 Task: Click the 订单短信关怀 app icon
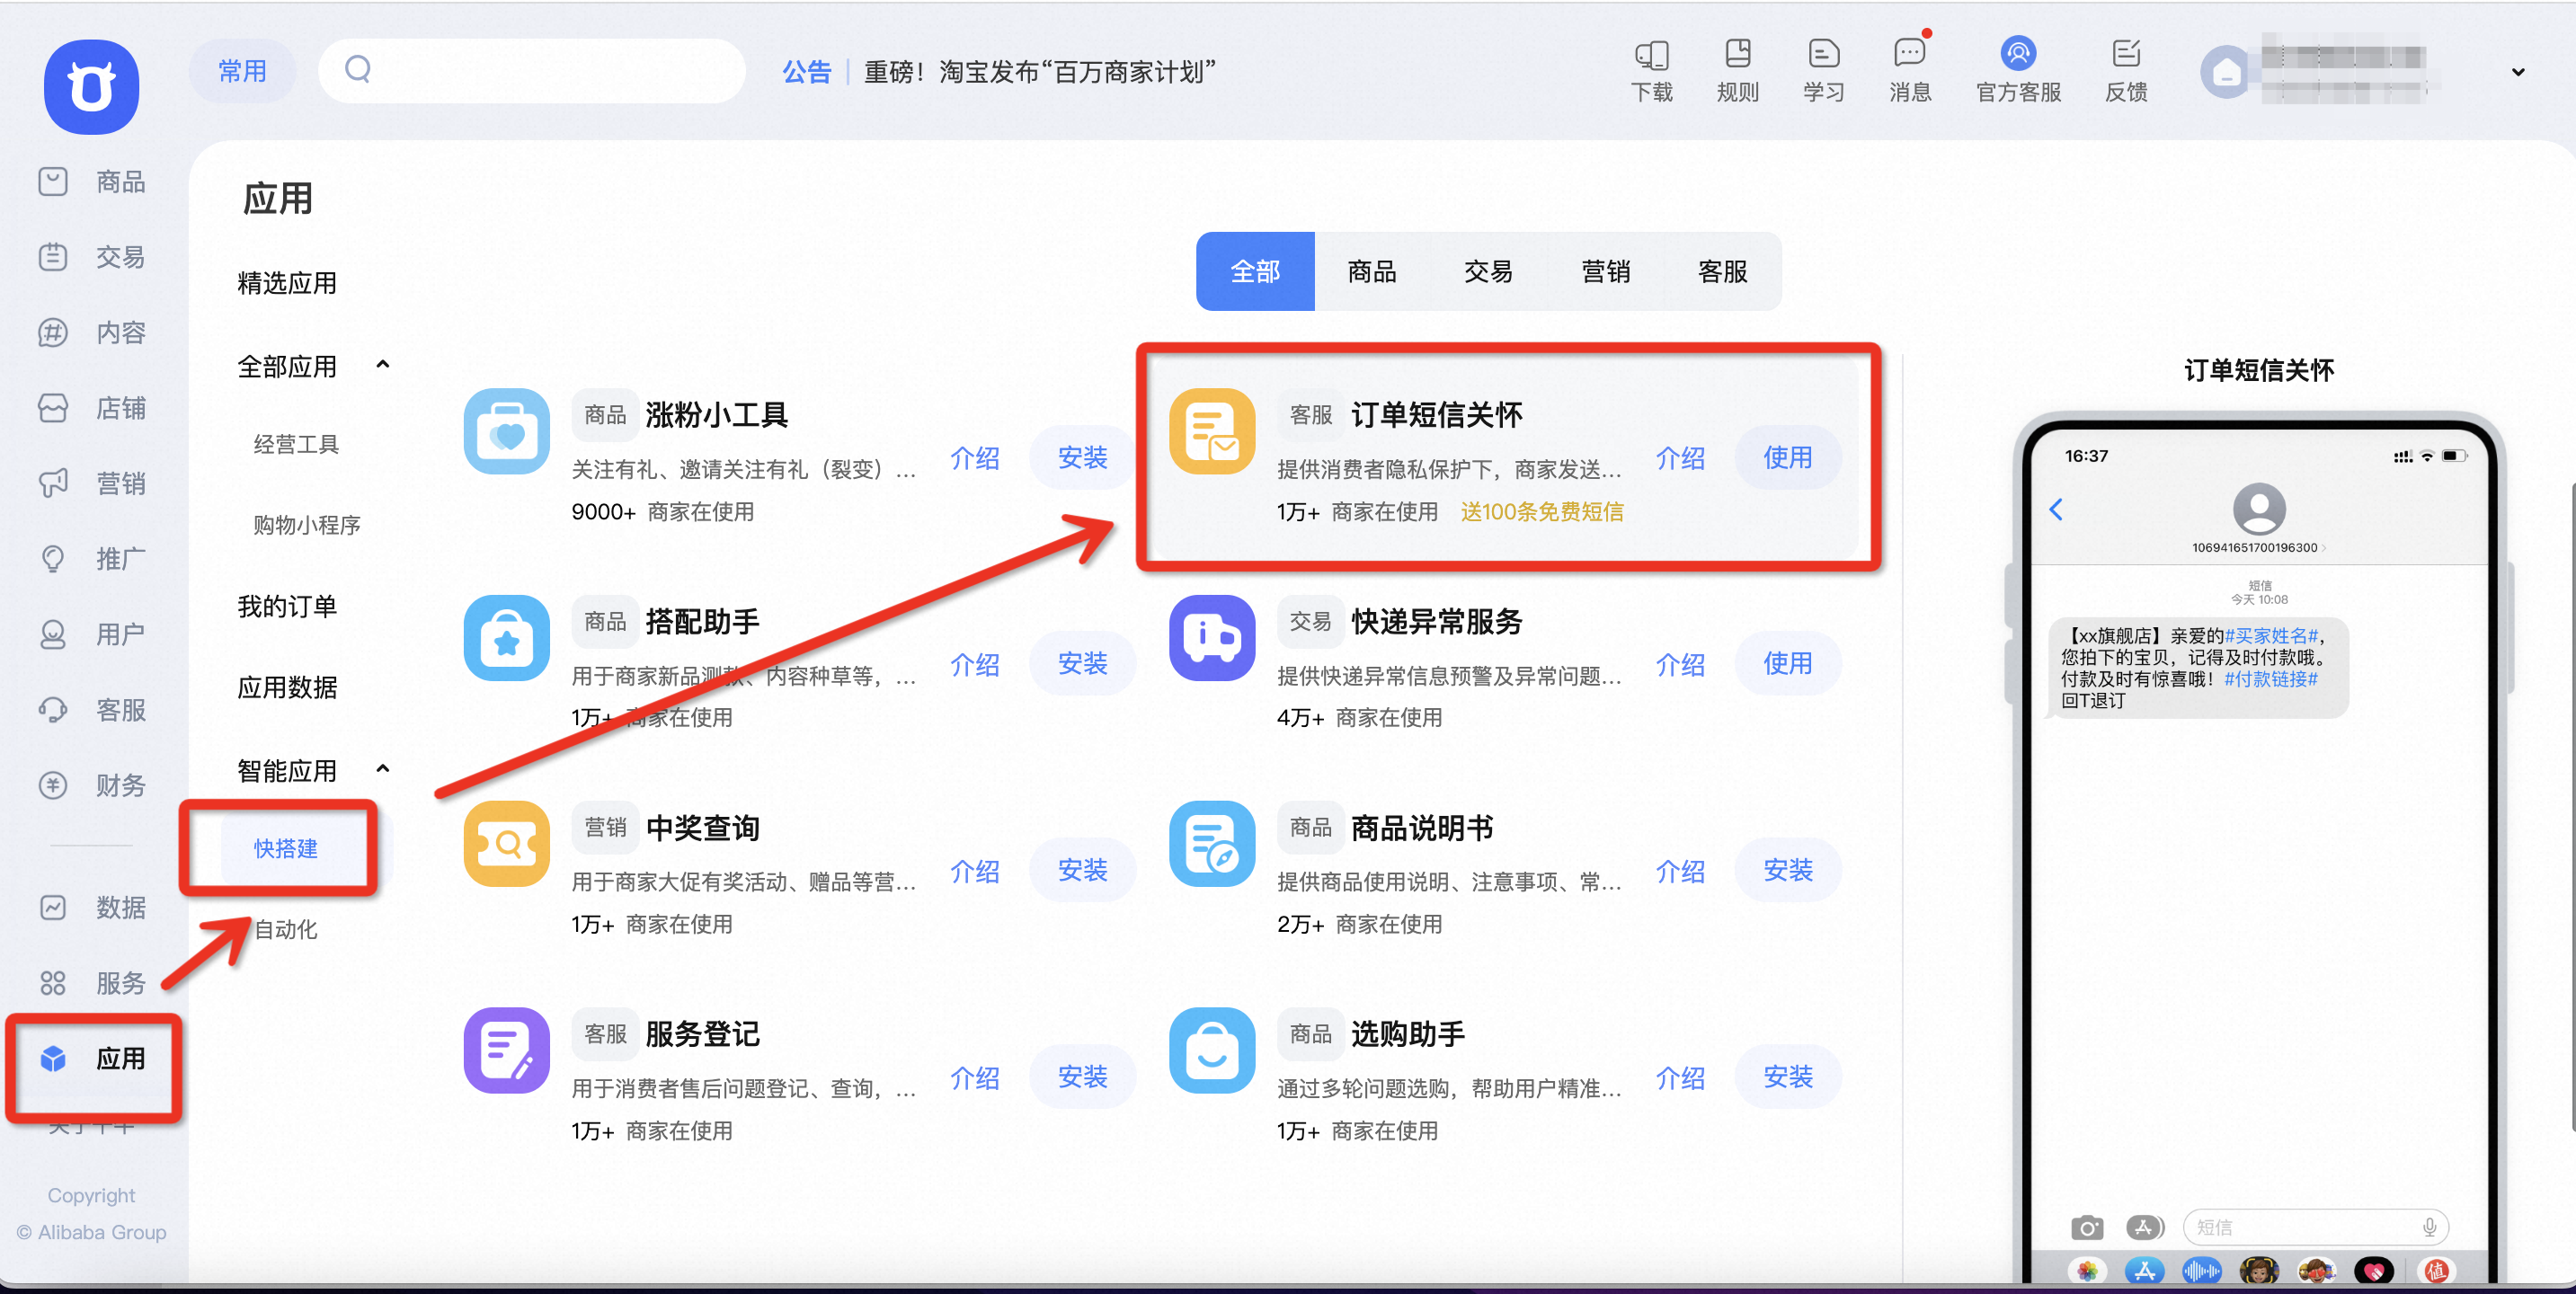tap(1212, 431)
